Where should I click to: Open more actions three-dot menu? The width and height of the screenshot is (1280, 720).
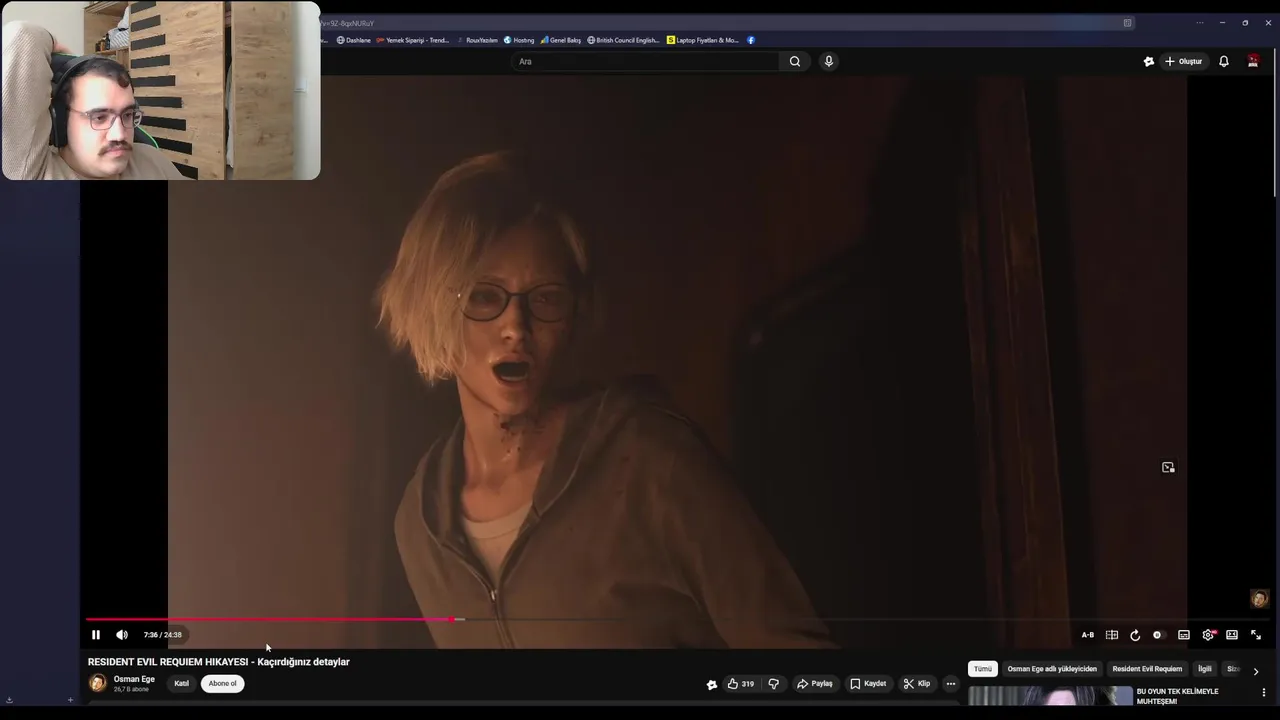(x=951, y=684)
